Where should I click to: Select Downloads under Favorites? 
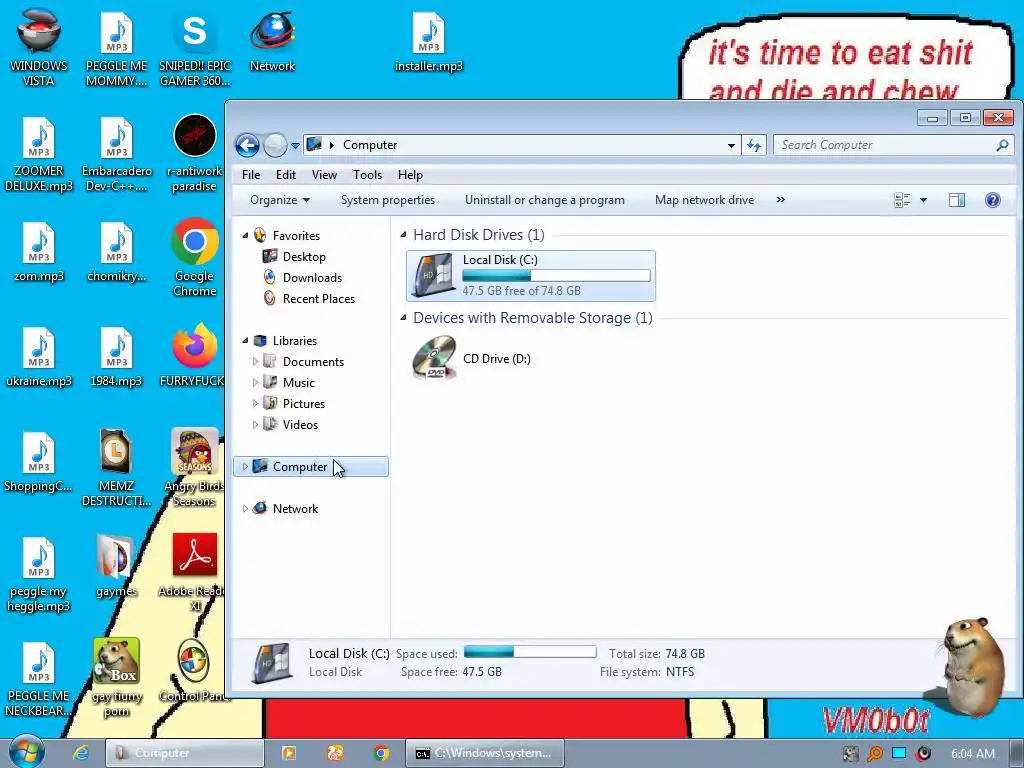312,278
